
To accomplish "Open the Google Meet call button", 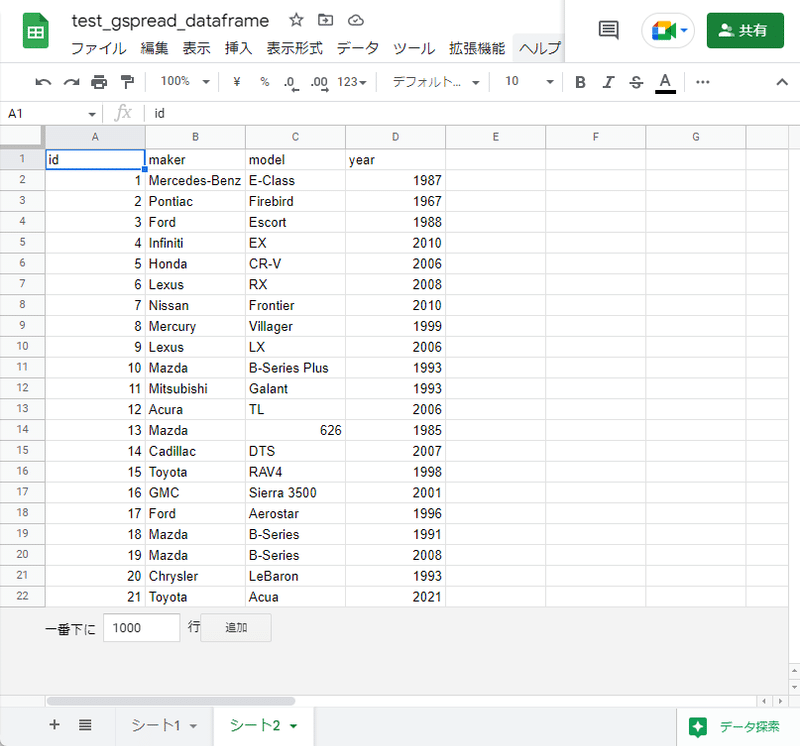I will (668, 31).
